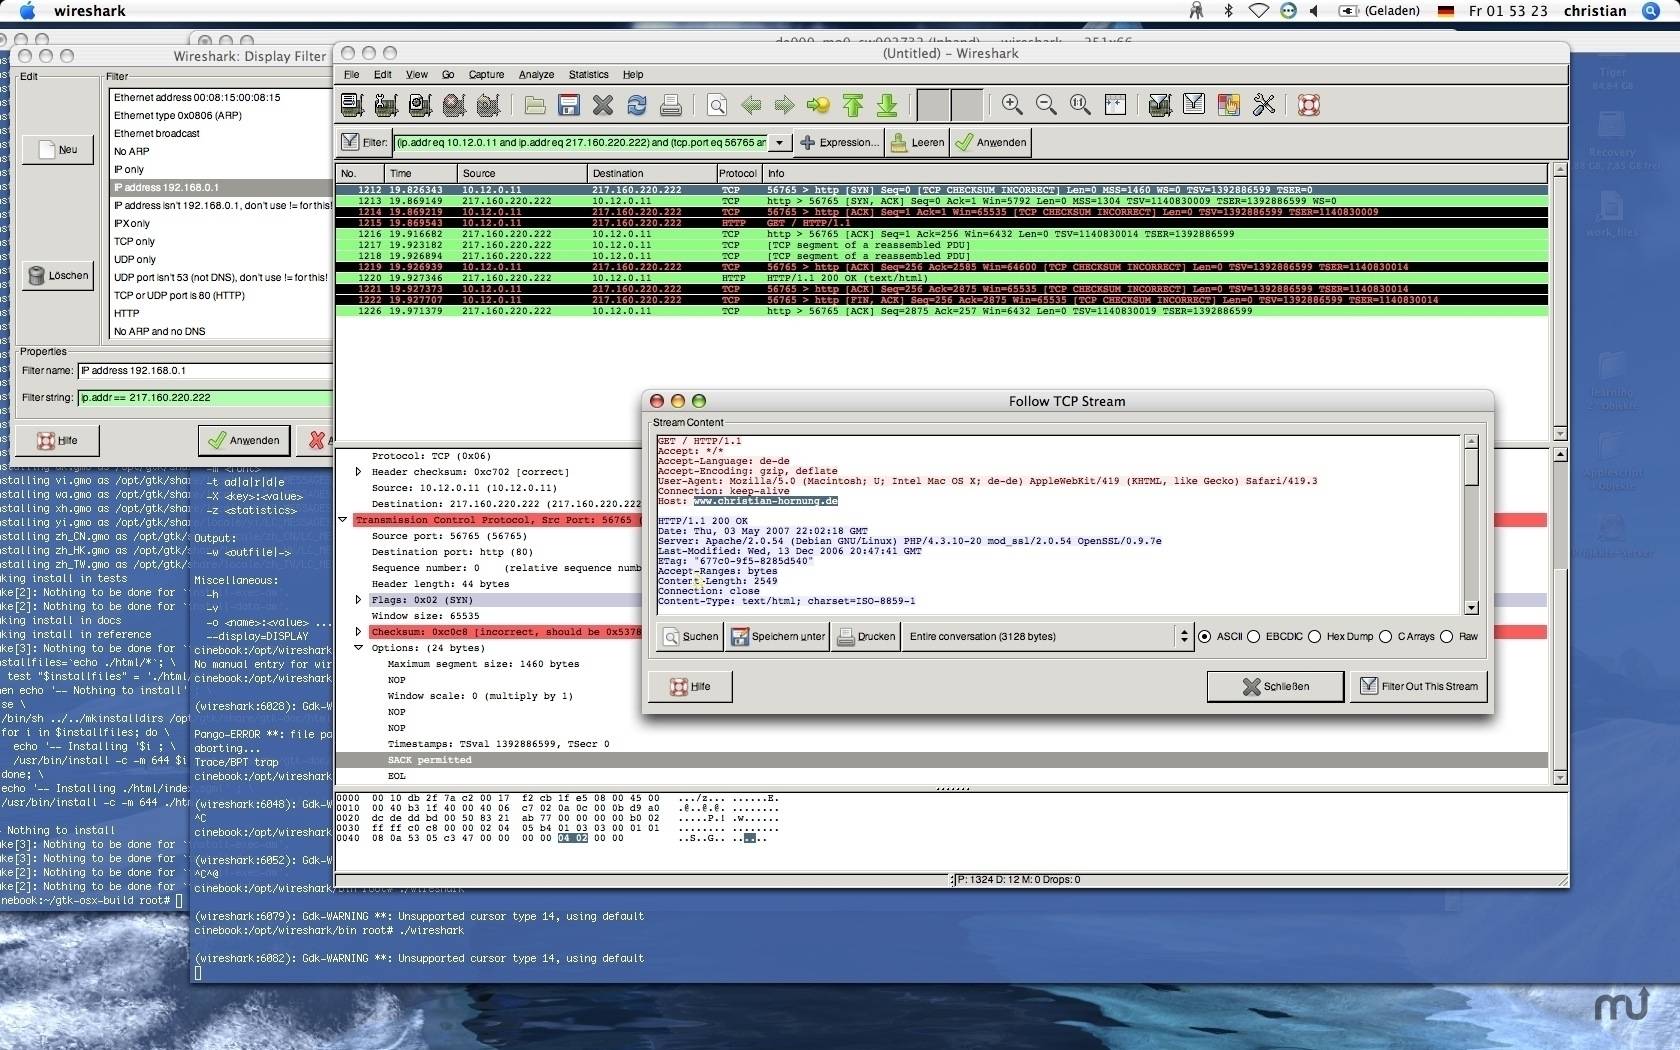Click Speichern unter button
Screen dimensions: 1680x1050
tap(778, 637)
